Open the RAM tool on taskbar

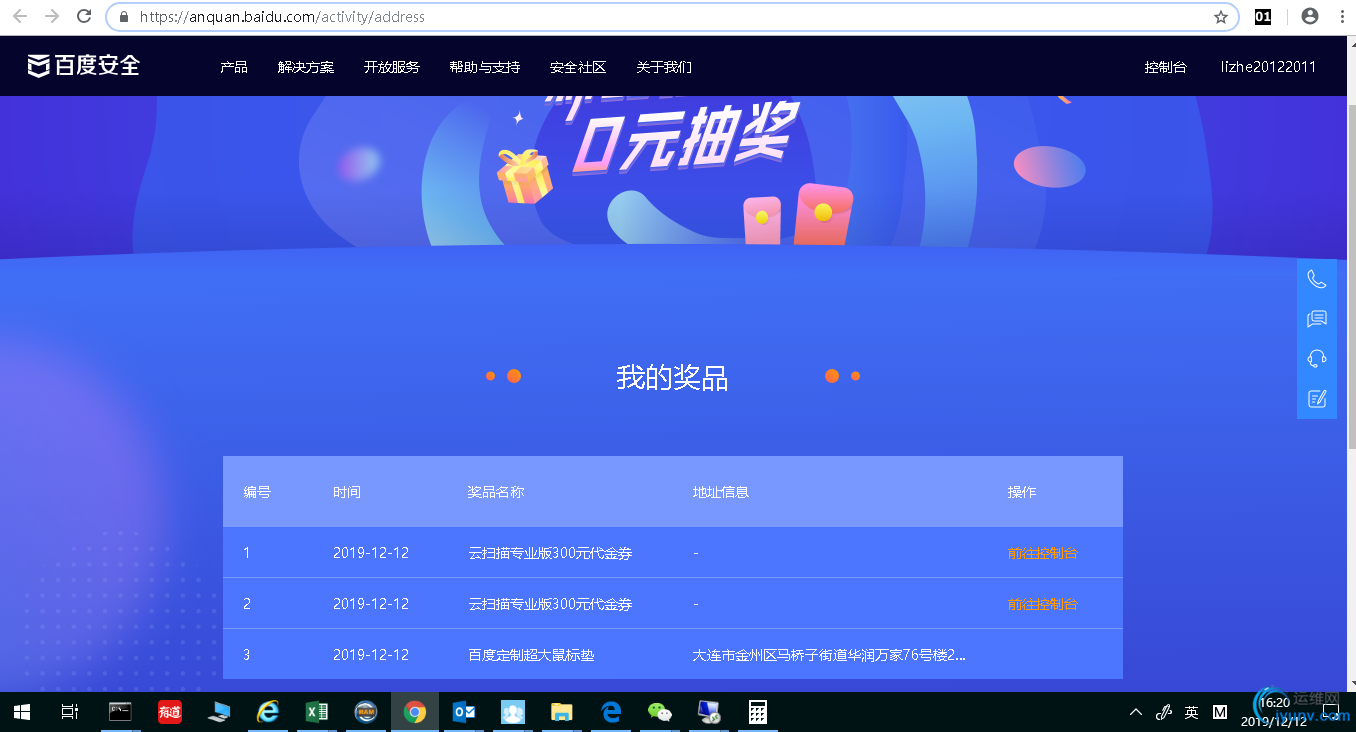(x=365, y=712)
